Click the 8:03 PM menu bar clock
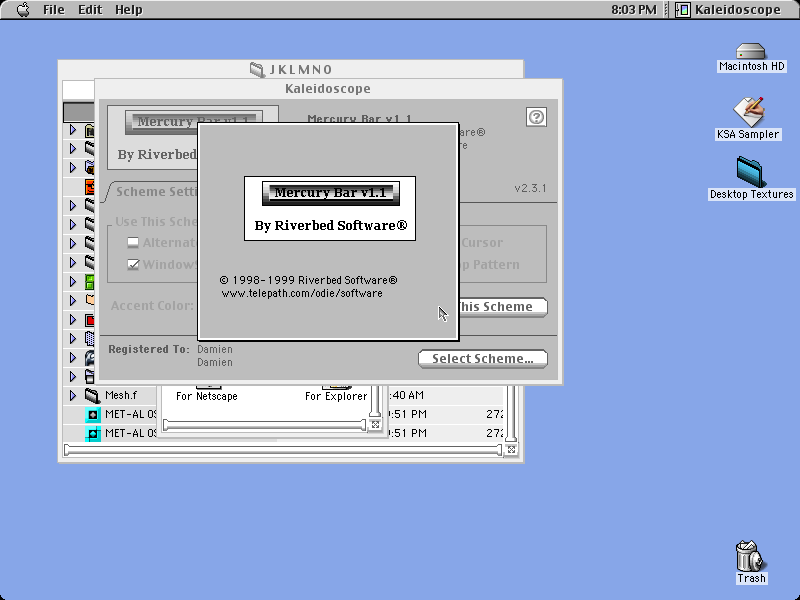Viewport: 800px width, 600px height. [x=634, y=10]
